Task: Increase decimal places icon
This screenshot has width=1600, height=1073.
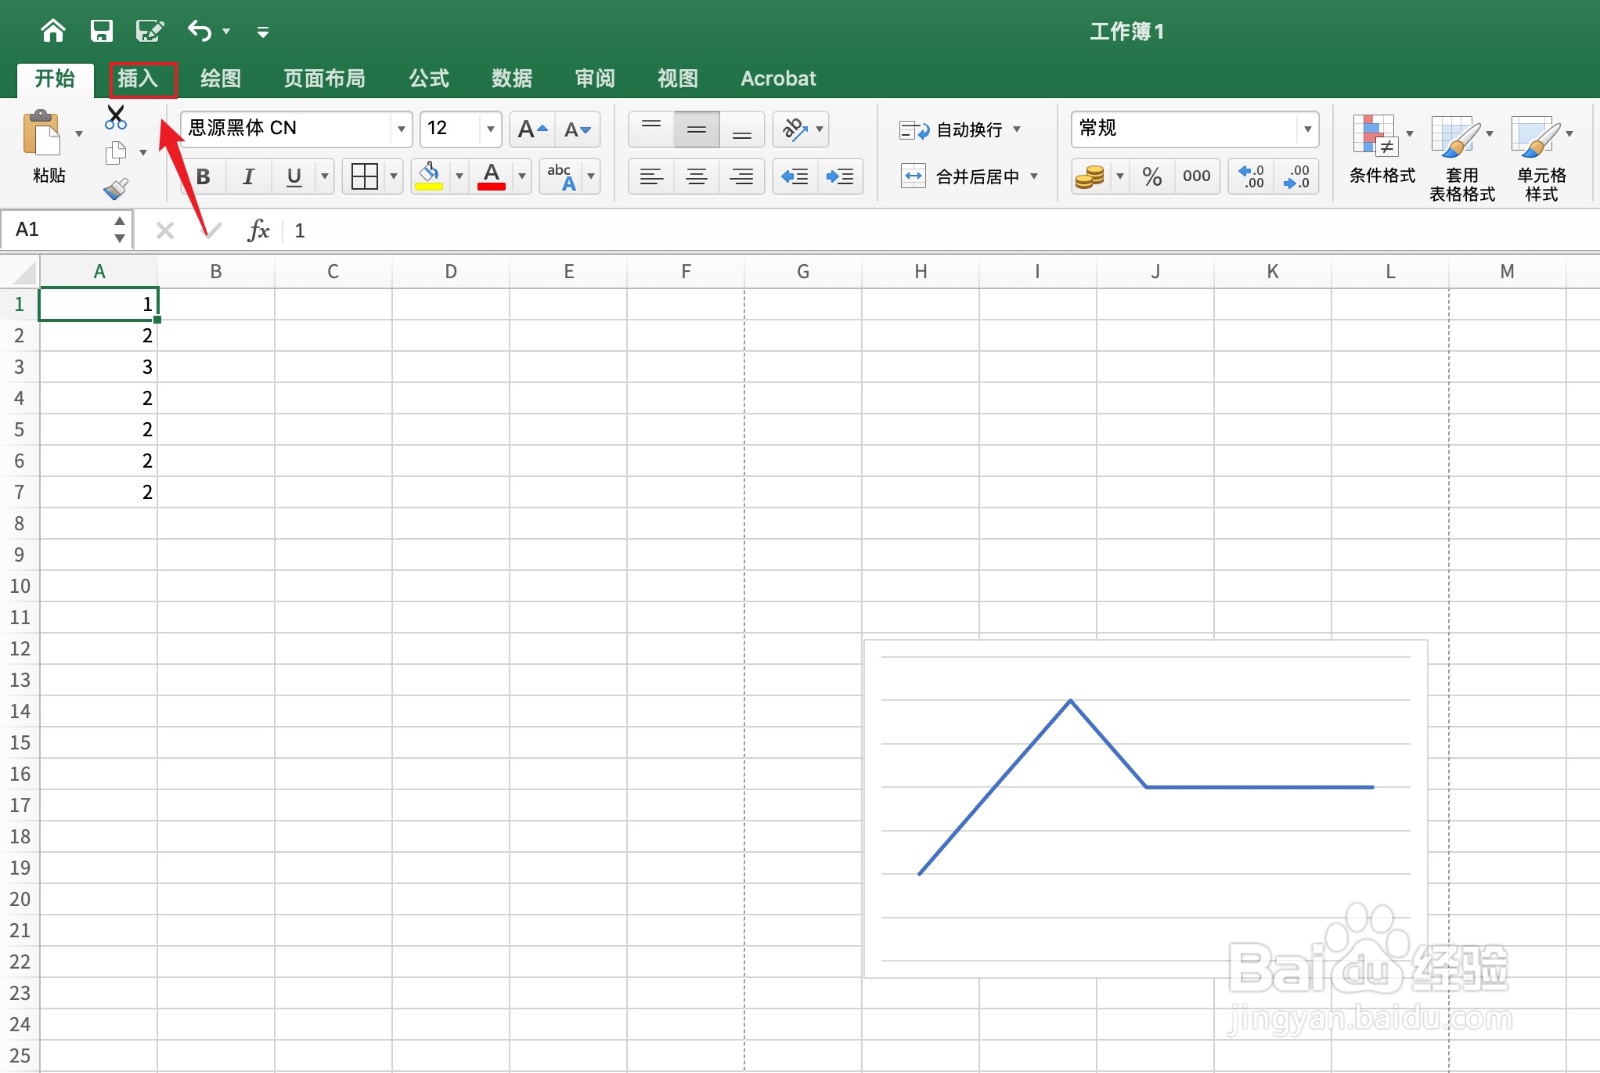Action: (x=1251, y=177)
